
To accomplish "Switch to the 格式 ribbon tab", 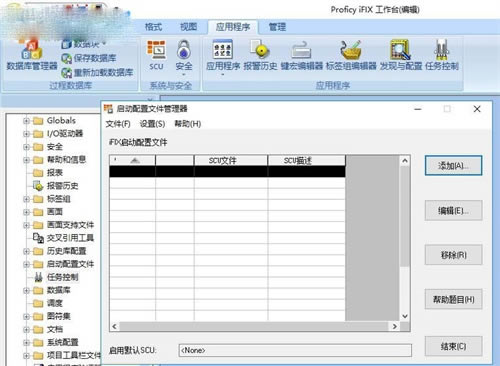I will 153,27.
